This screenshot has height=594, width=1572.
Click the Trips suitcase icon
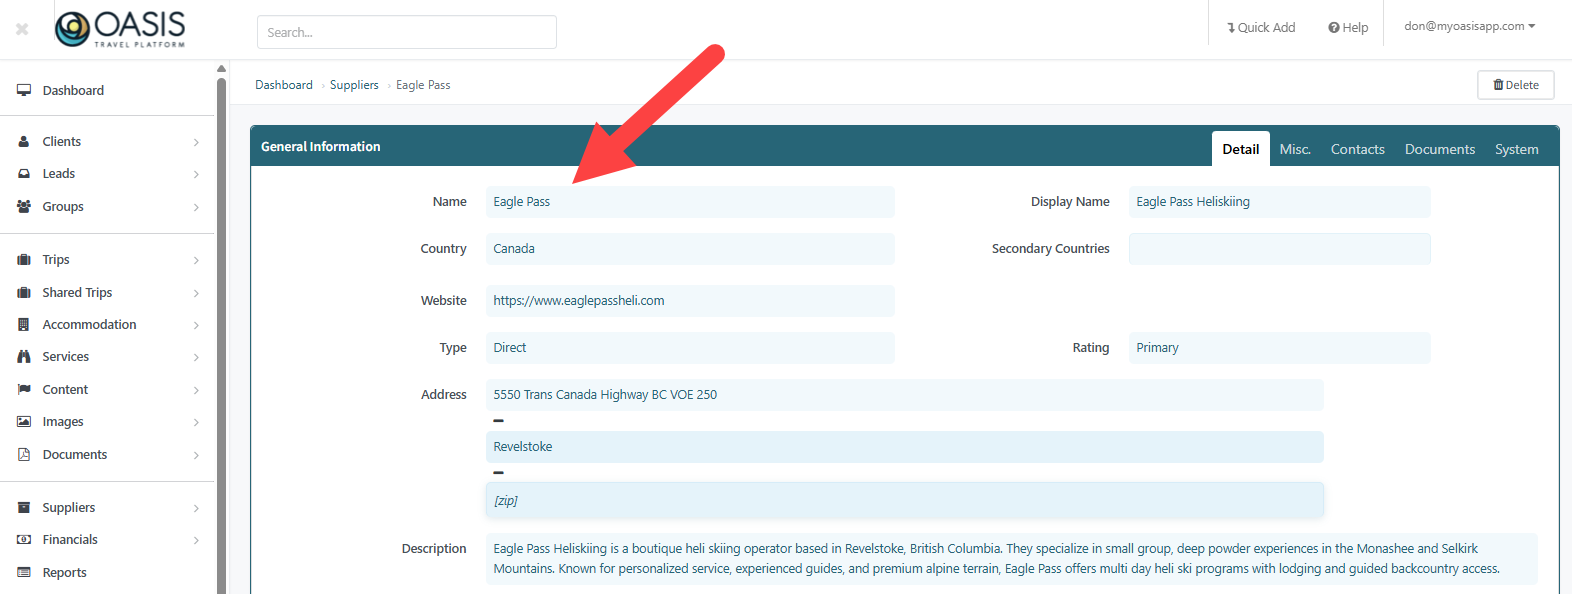tap(24, 260)
